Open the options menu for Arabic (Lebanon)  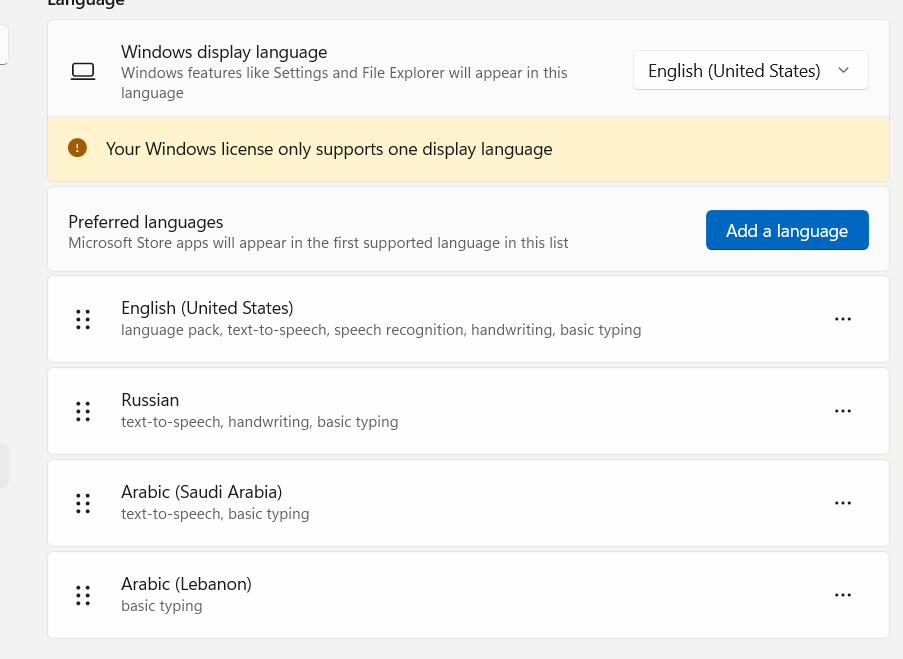click(x=843, y=594)
